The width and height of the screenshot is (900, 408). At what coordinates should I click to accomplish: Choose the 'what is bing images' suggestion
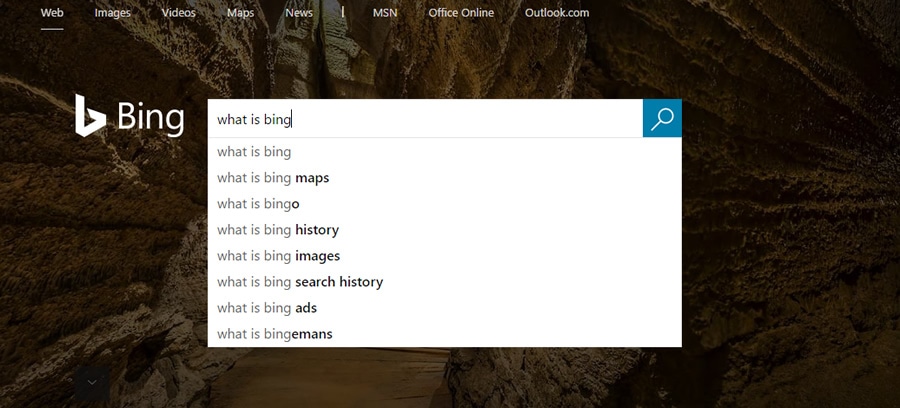pyautogui.click(x=278, y=256)
